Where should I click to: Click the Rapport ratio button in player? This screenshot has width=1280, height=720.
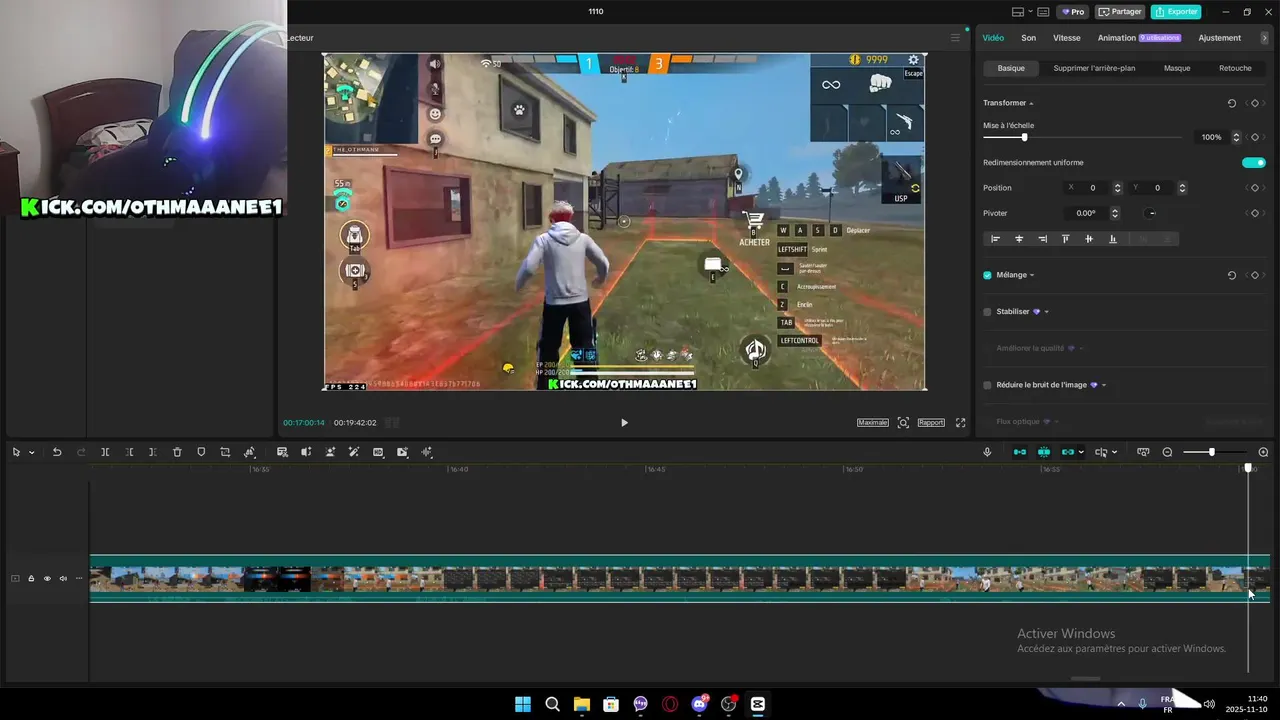point(931,423)
